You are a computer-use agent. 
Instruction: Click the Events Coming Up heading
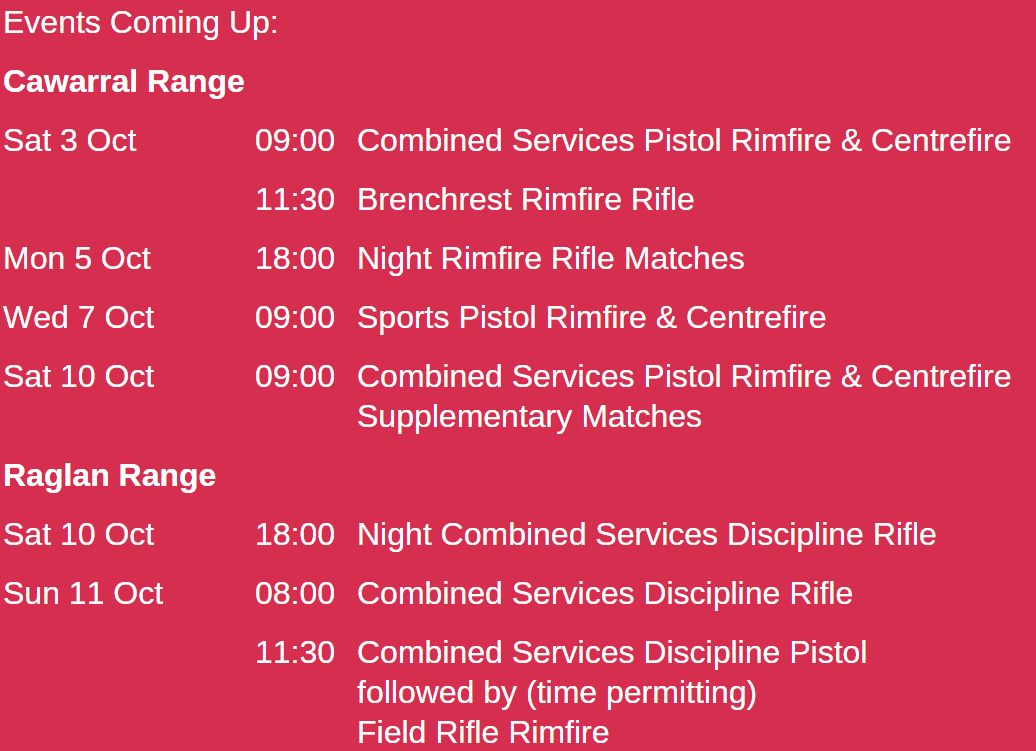click(141, 24)
